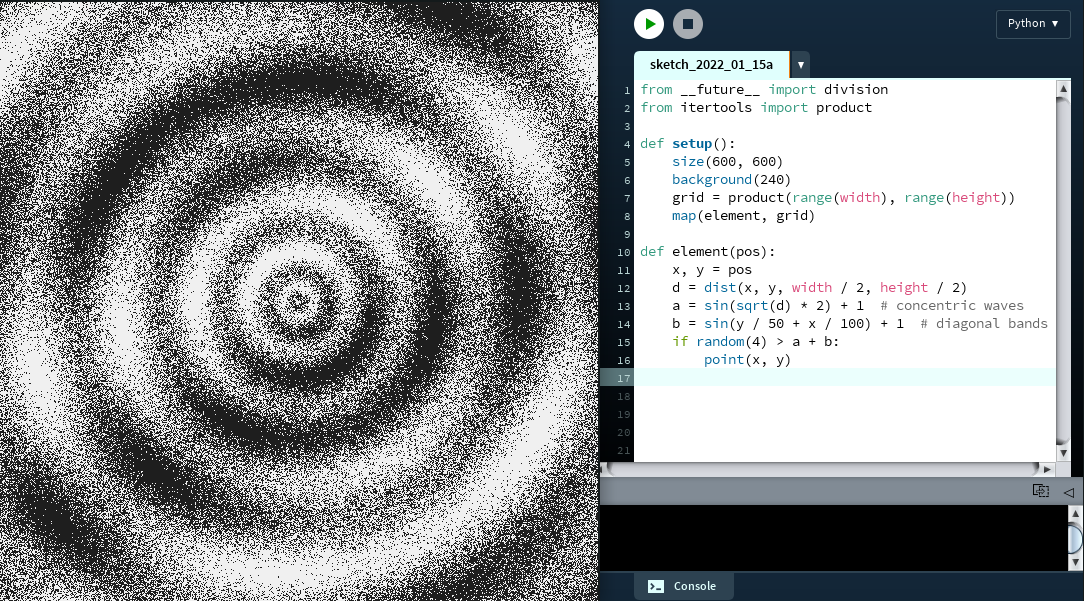Image resolution: width=1084 pixels, height=601 pixels.
Task: Place cursor on empty line 17
Action: pyautogui.click(x=800, y=377)
